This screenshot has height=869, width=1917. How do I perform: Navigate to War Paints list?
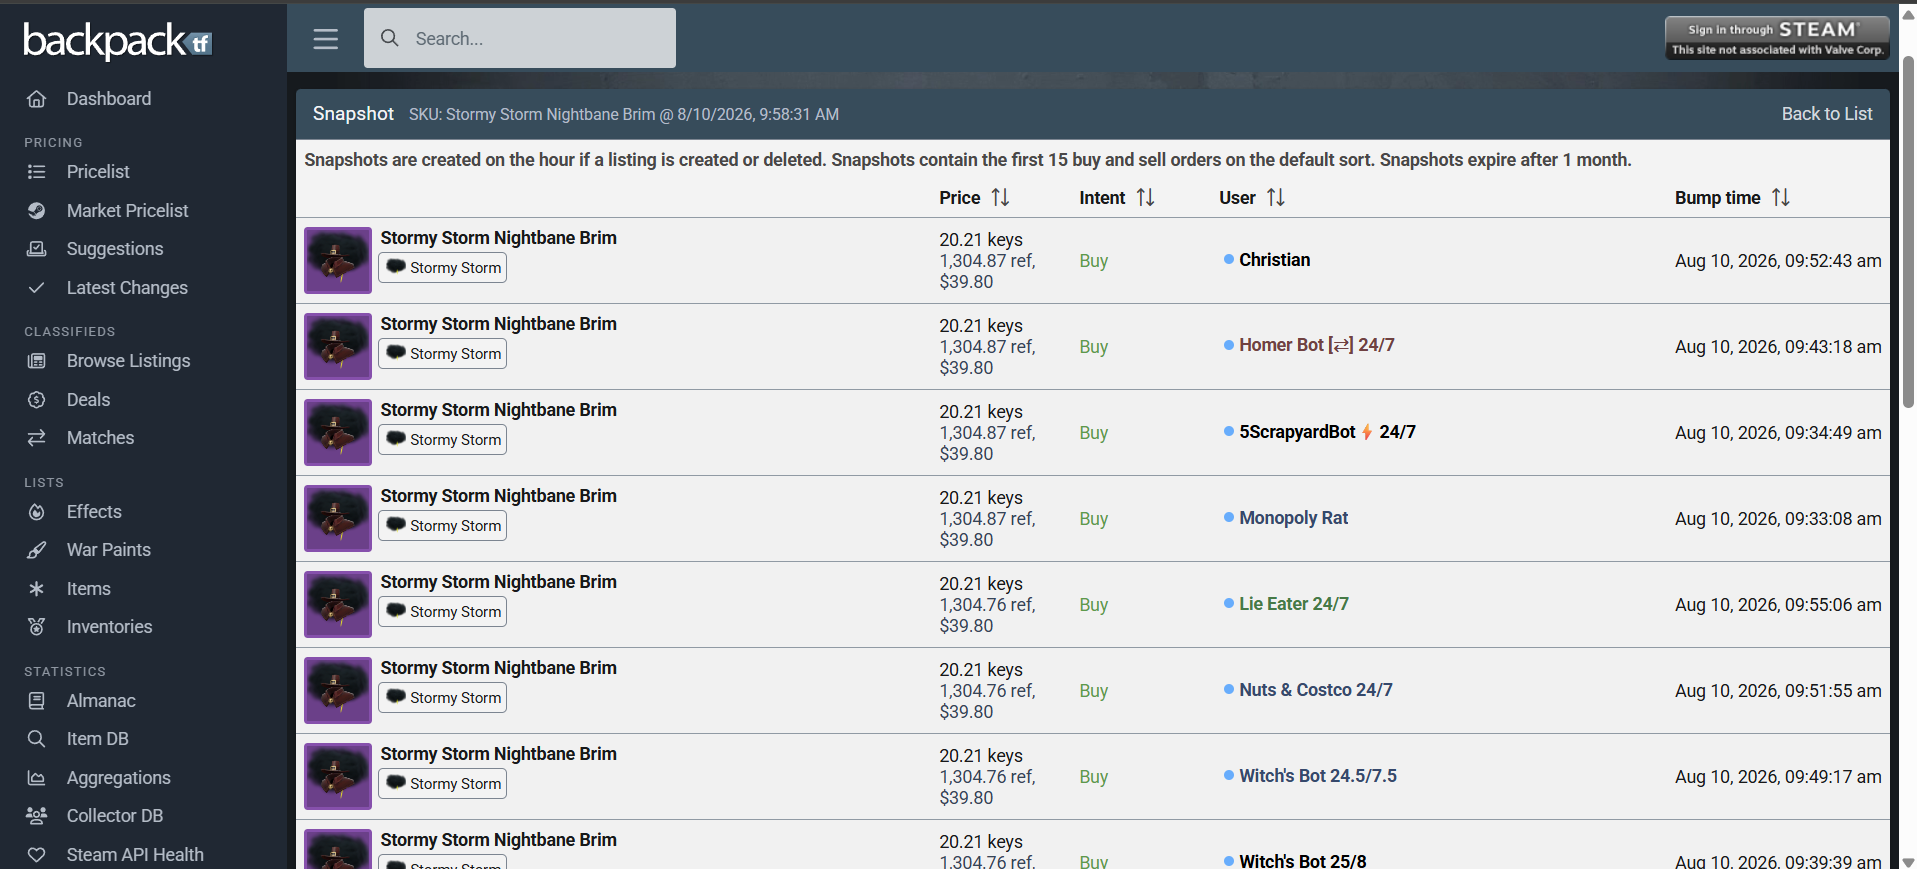[109, 550]
